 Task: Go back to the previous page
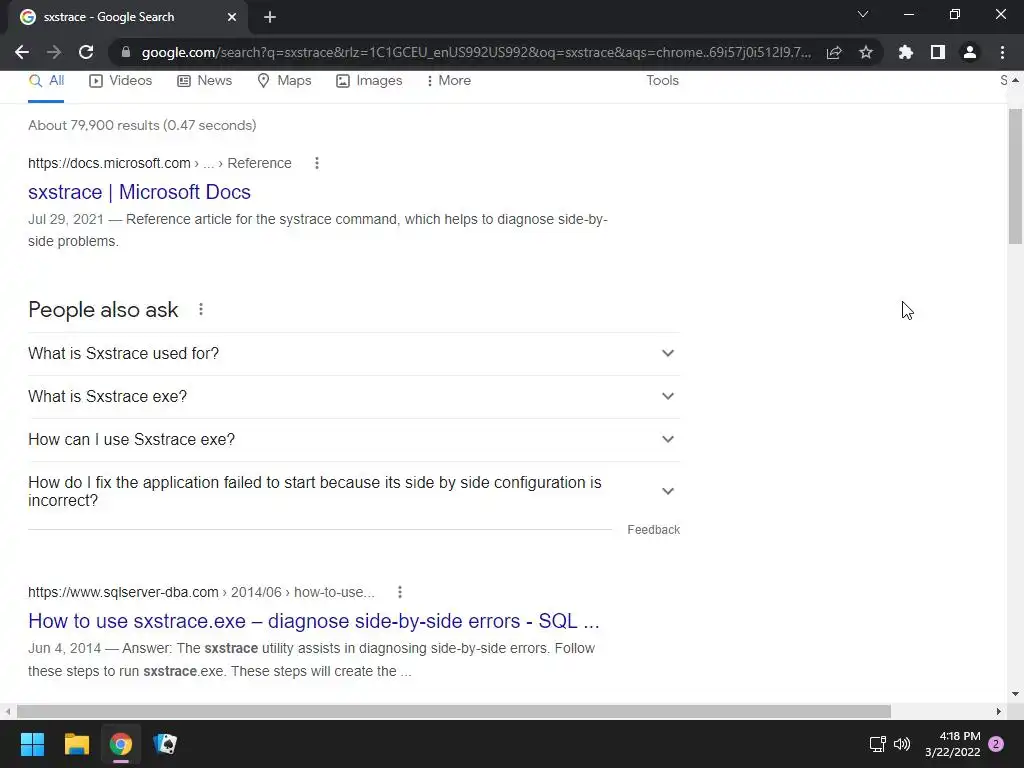pyautogui.click(x=22, y=52)
